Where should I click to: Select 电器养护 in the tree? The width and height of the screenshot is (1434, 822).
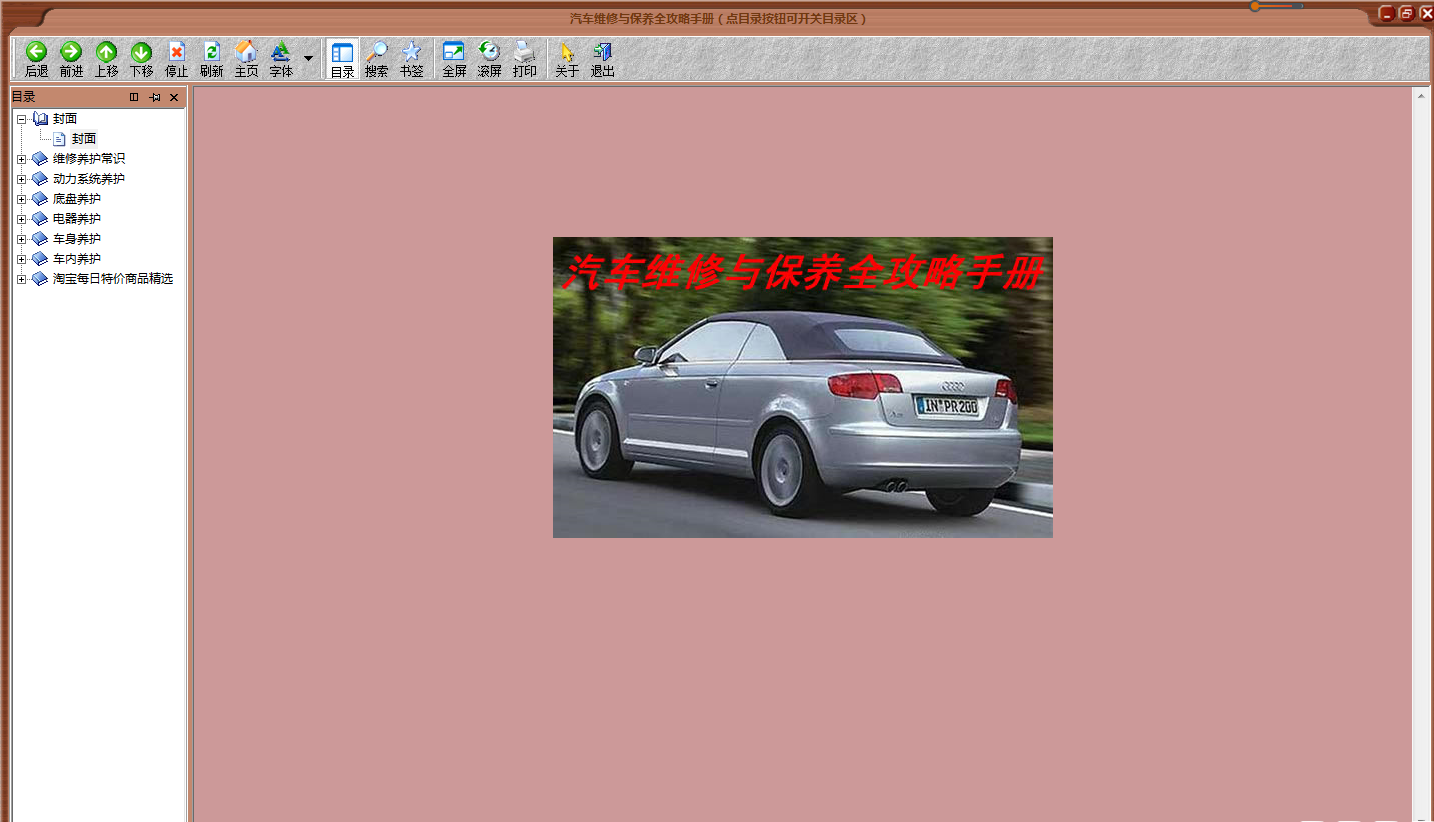[x=77, y=219]
